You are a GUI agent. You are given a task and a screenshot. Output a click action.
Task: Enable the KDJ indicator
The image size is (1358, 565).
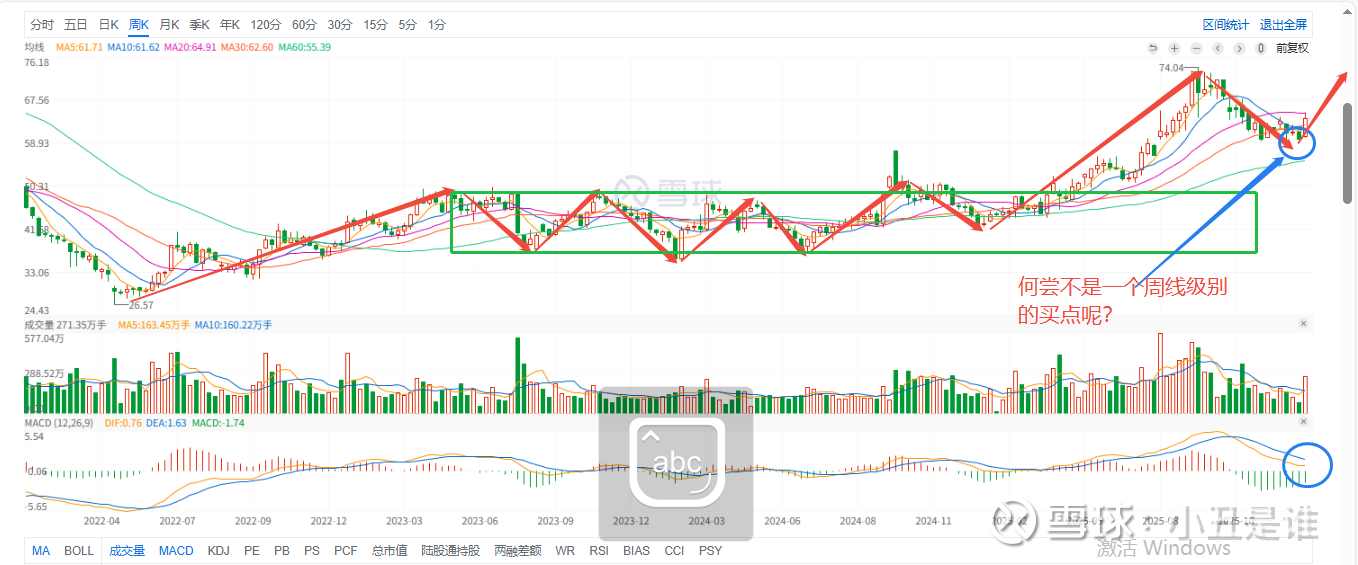point(219,550)
